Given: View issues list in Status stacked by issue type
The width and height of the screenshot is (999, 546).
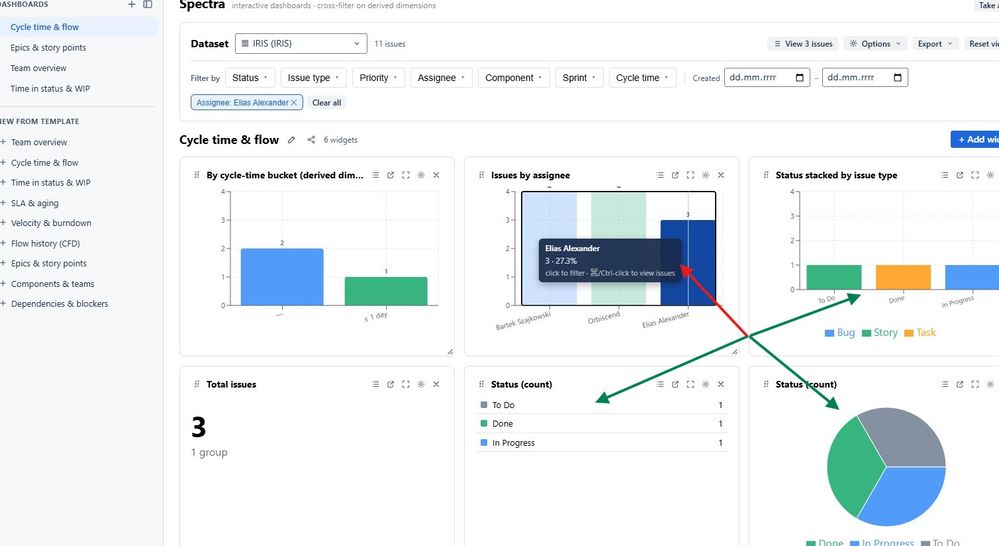Looking at the screenshot, I should tap(944, 175).
